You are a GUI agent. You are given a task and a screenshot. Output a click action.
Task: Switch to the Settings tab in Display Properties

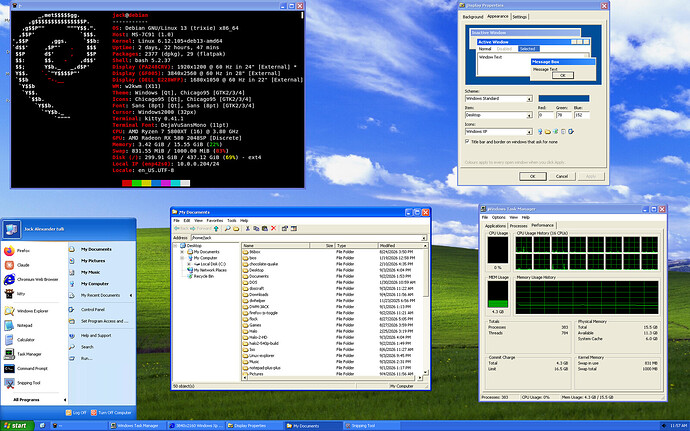(519, 17)
